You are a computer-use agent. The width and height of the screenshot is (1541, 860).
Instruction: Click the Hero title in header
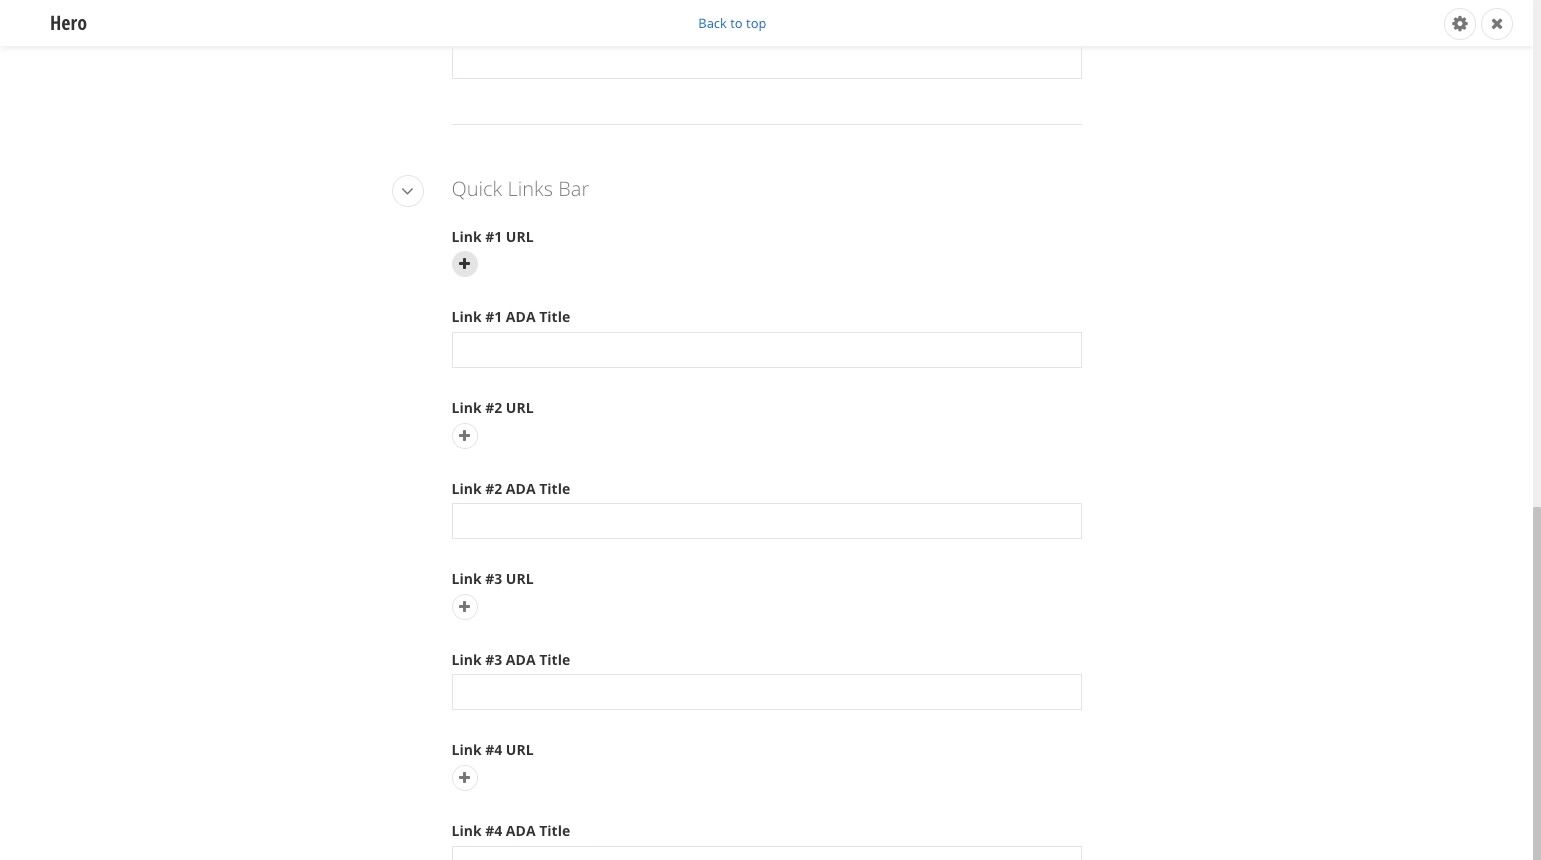(68, 23)
